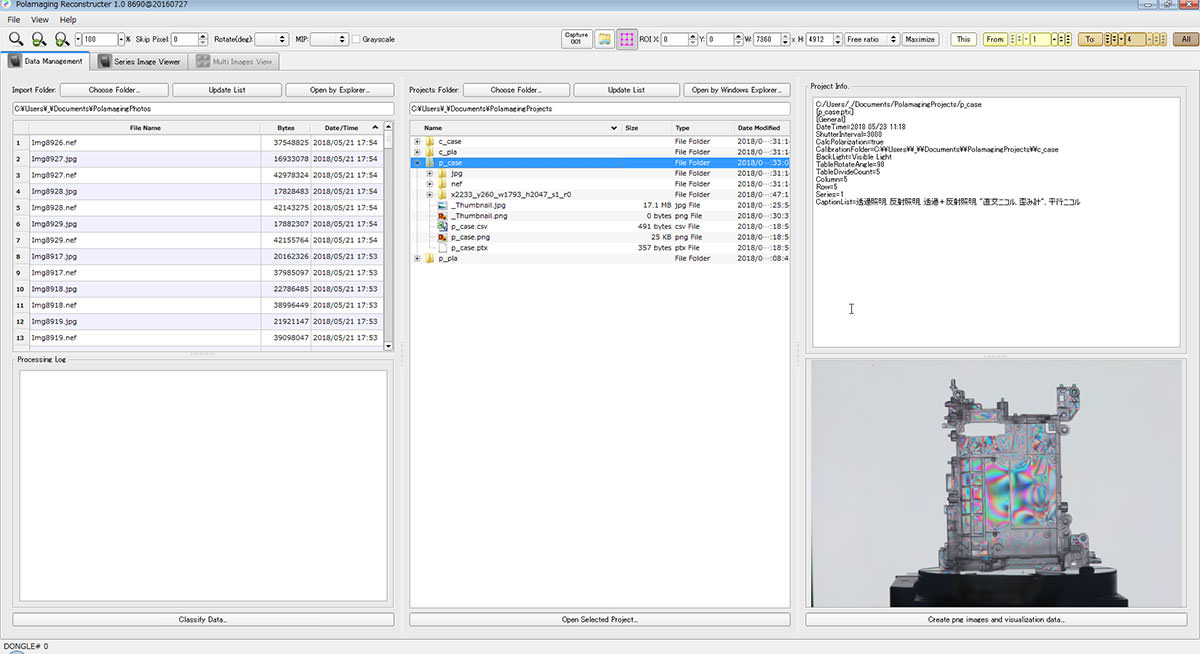The width and height of the screenshot is (1200, 654).
Task: Click the jpg subfolder icon
Action: point(442,173)
